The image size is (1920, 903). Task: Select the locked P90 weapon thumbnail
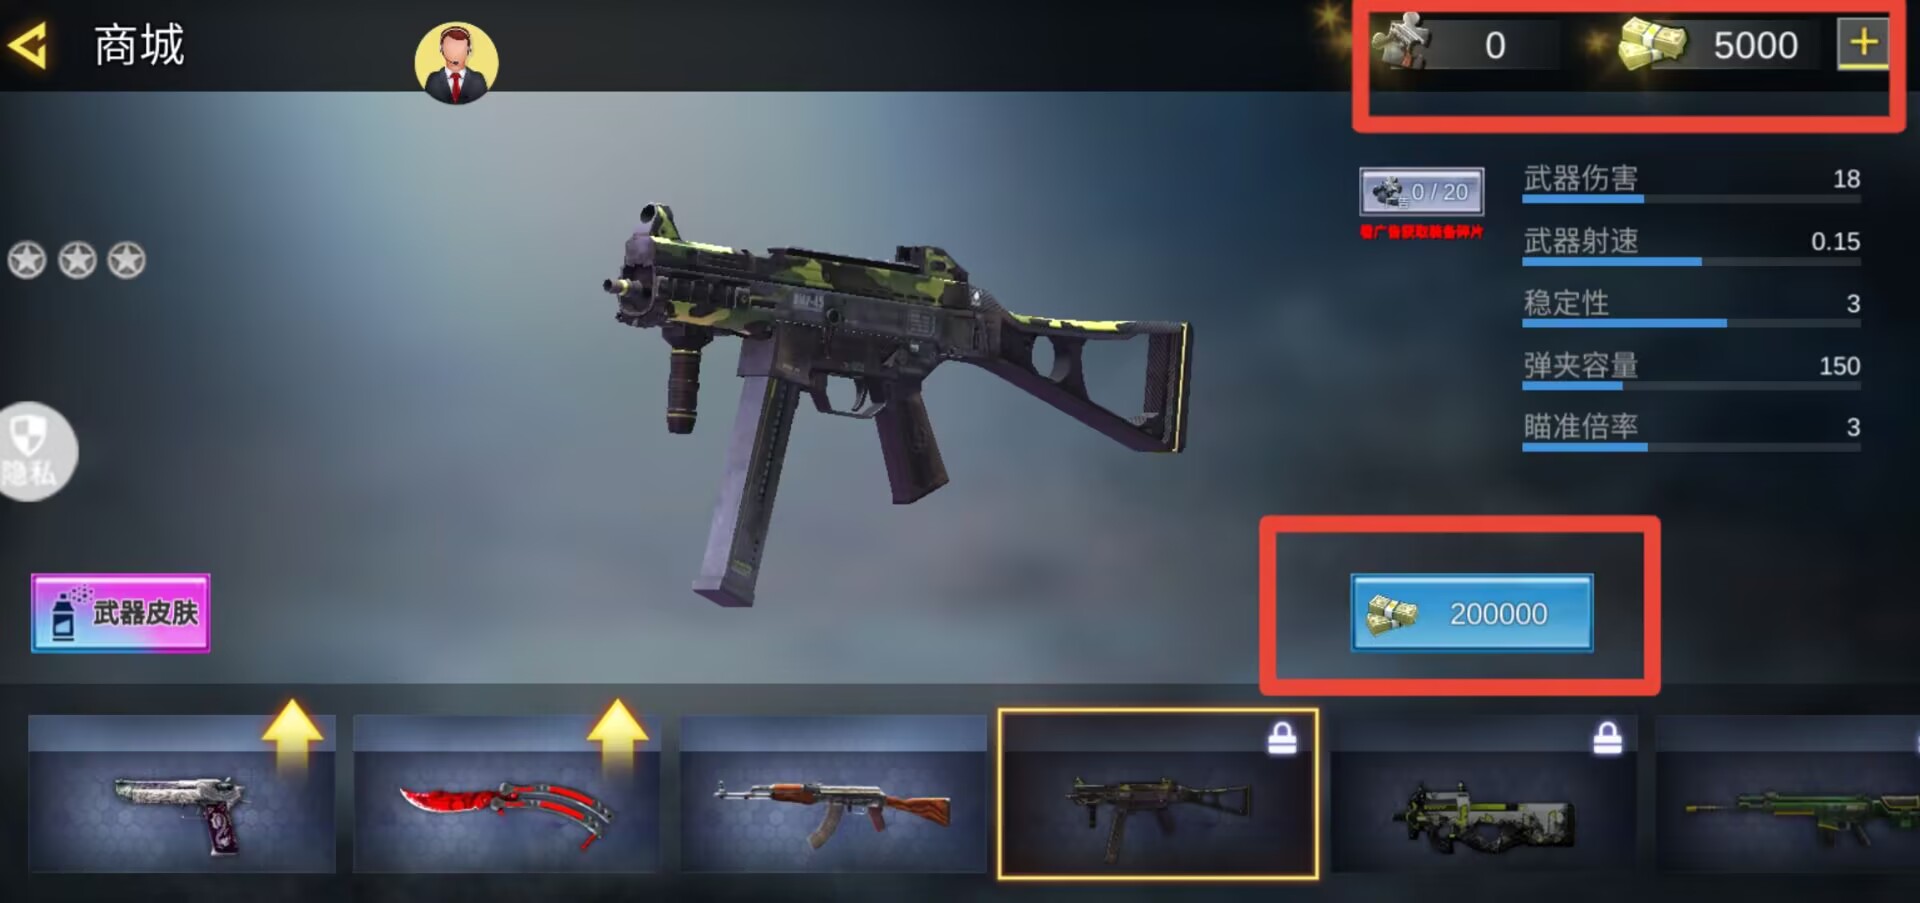click(1484, 794)
